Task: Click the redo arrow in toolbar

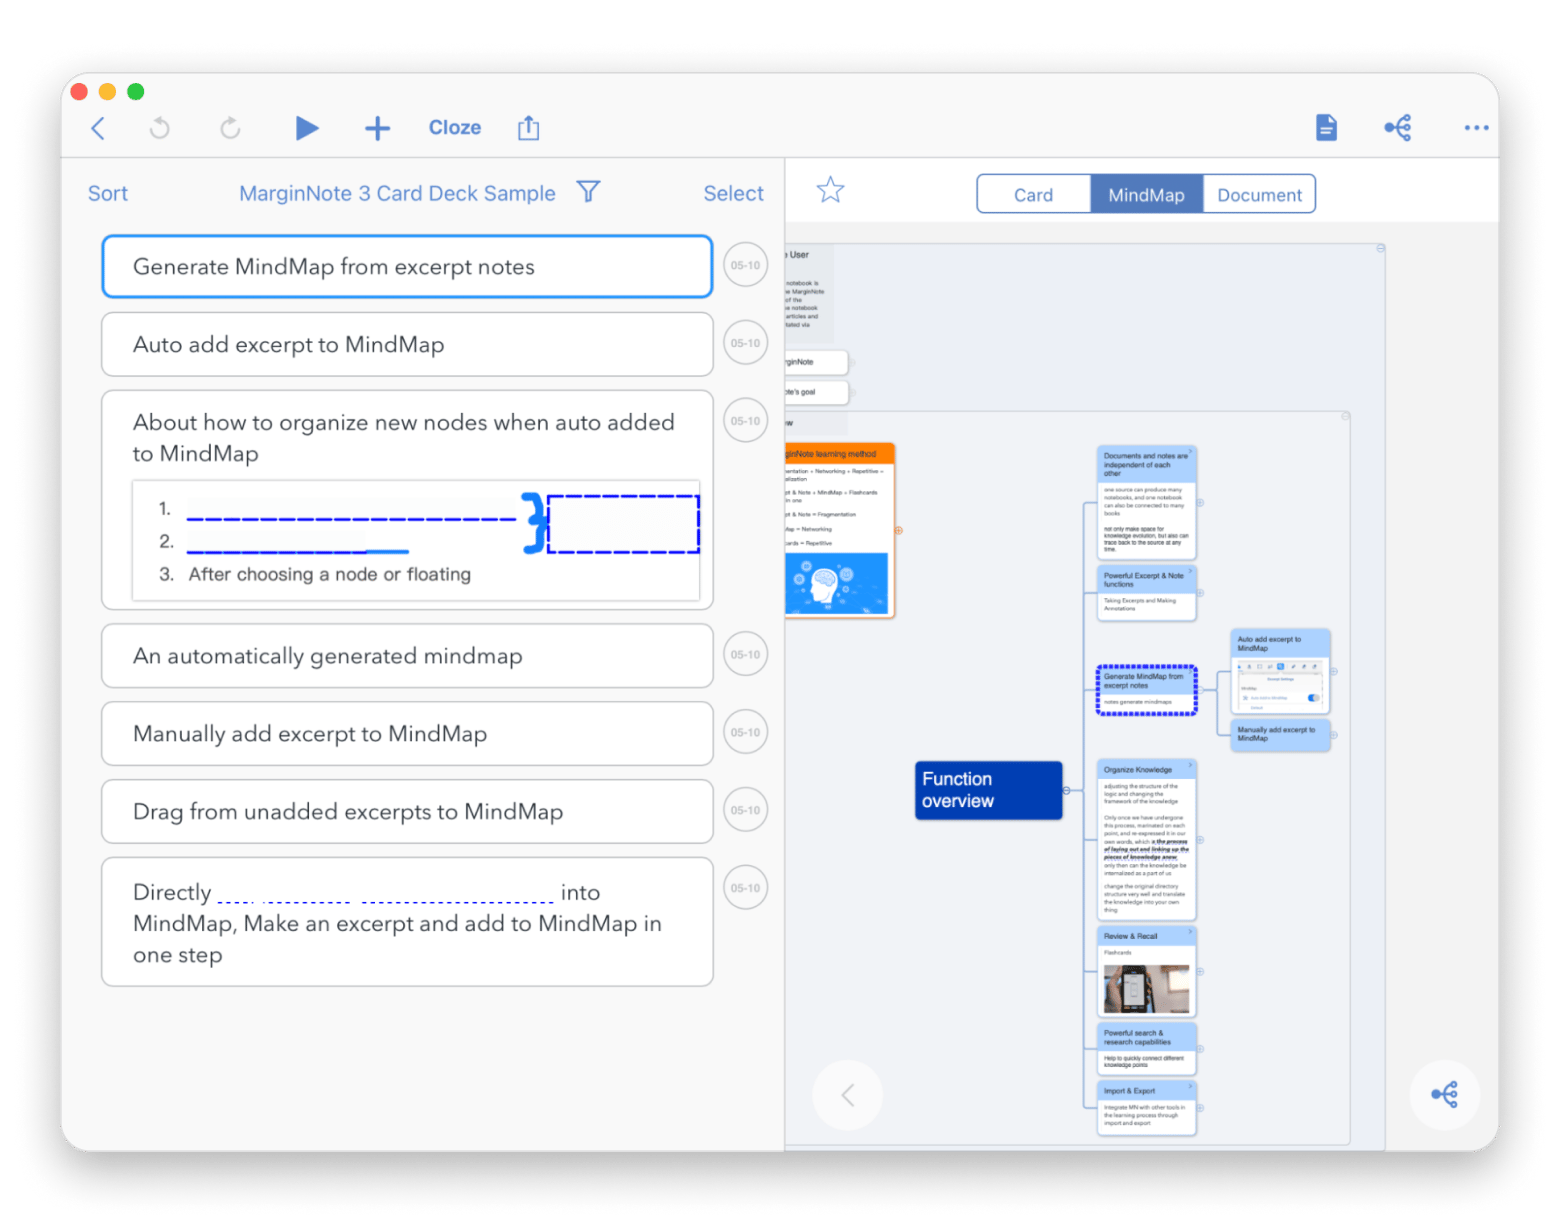Action: click(230, 128)
